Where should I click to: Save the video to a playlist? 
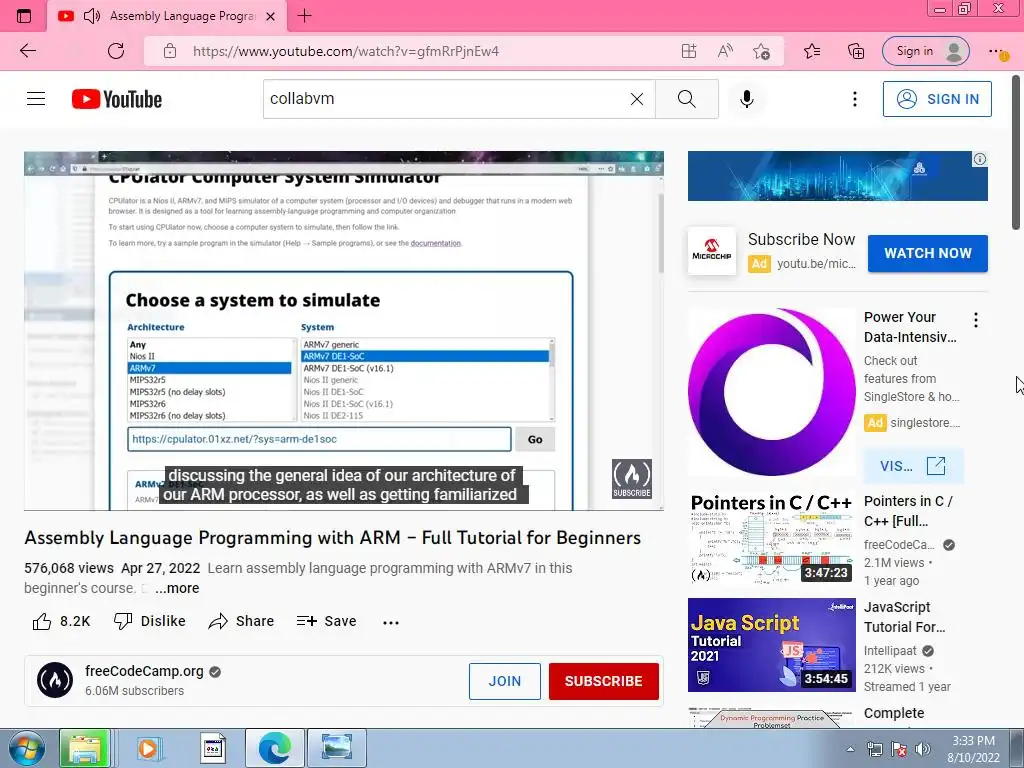coord(327,621)
